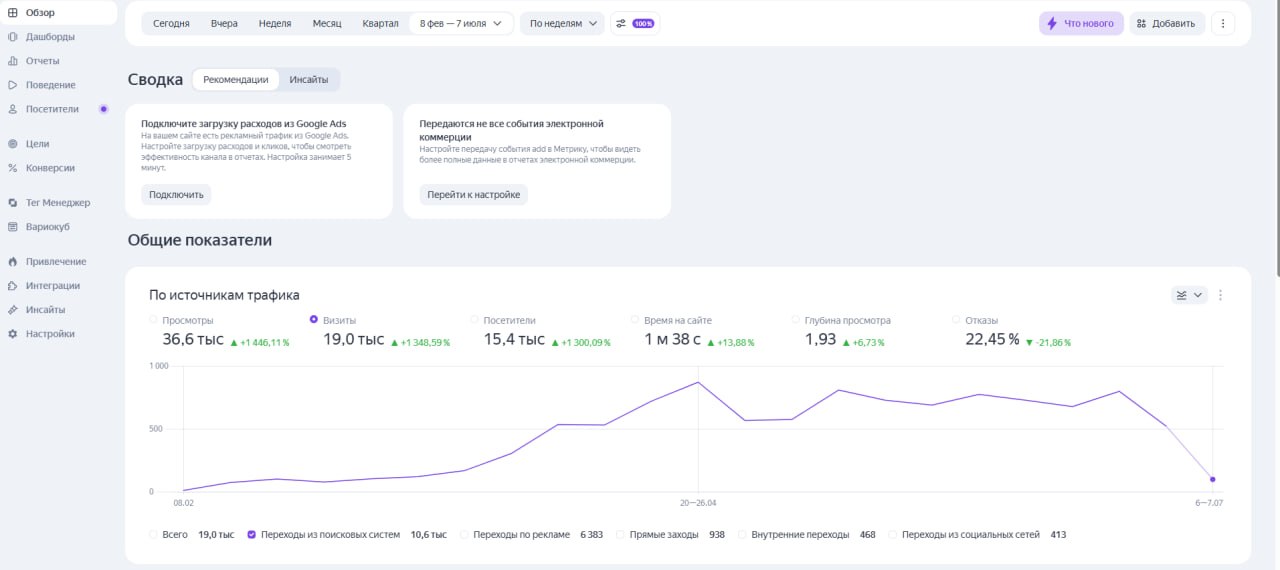Expand the chart type selector dropdown
This screenshot has height=570, width=1280.
click(1190, 295)
